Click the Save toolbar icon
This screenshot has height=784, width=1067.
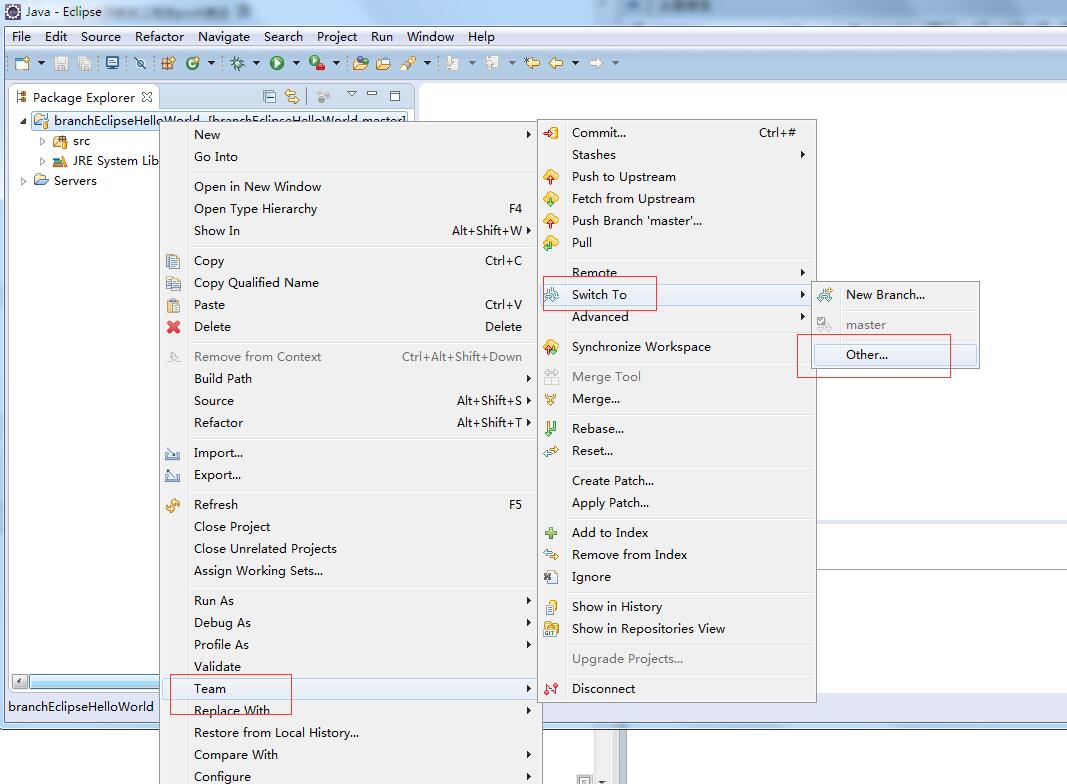(61, 63)
